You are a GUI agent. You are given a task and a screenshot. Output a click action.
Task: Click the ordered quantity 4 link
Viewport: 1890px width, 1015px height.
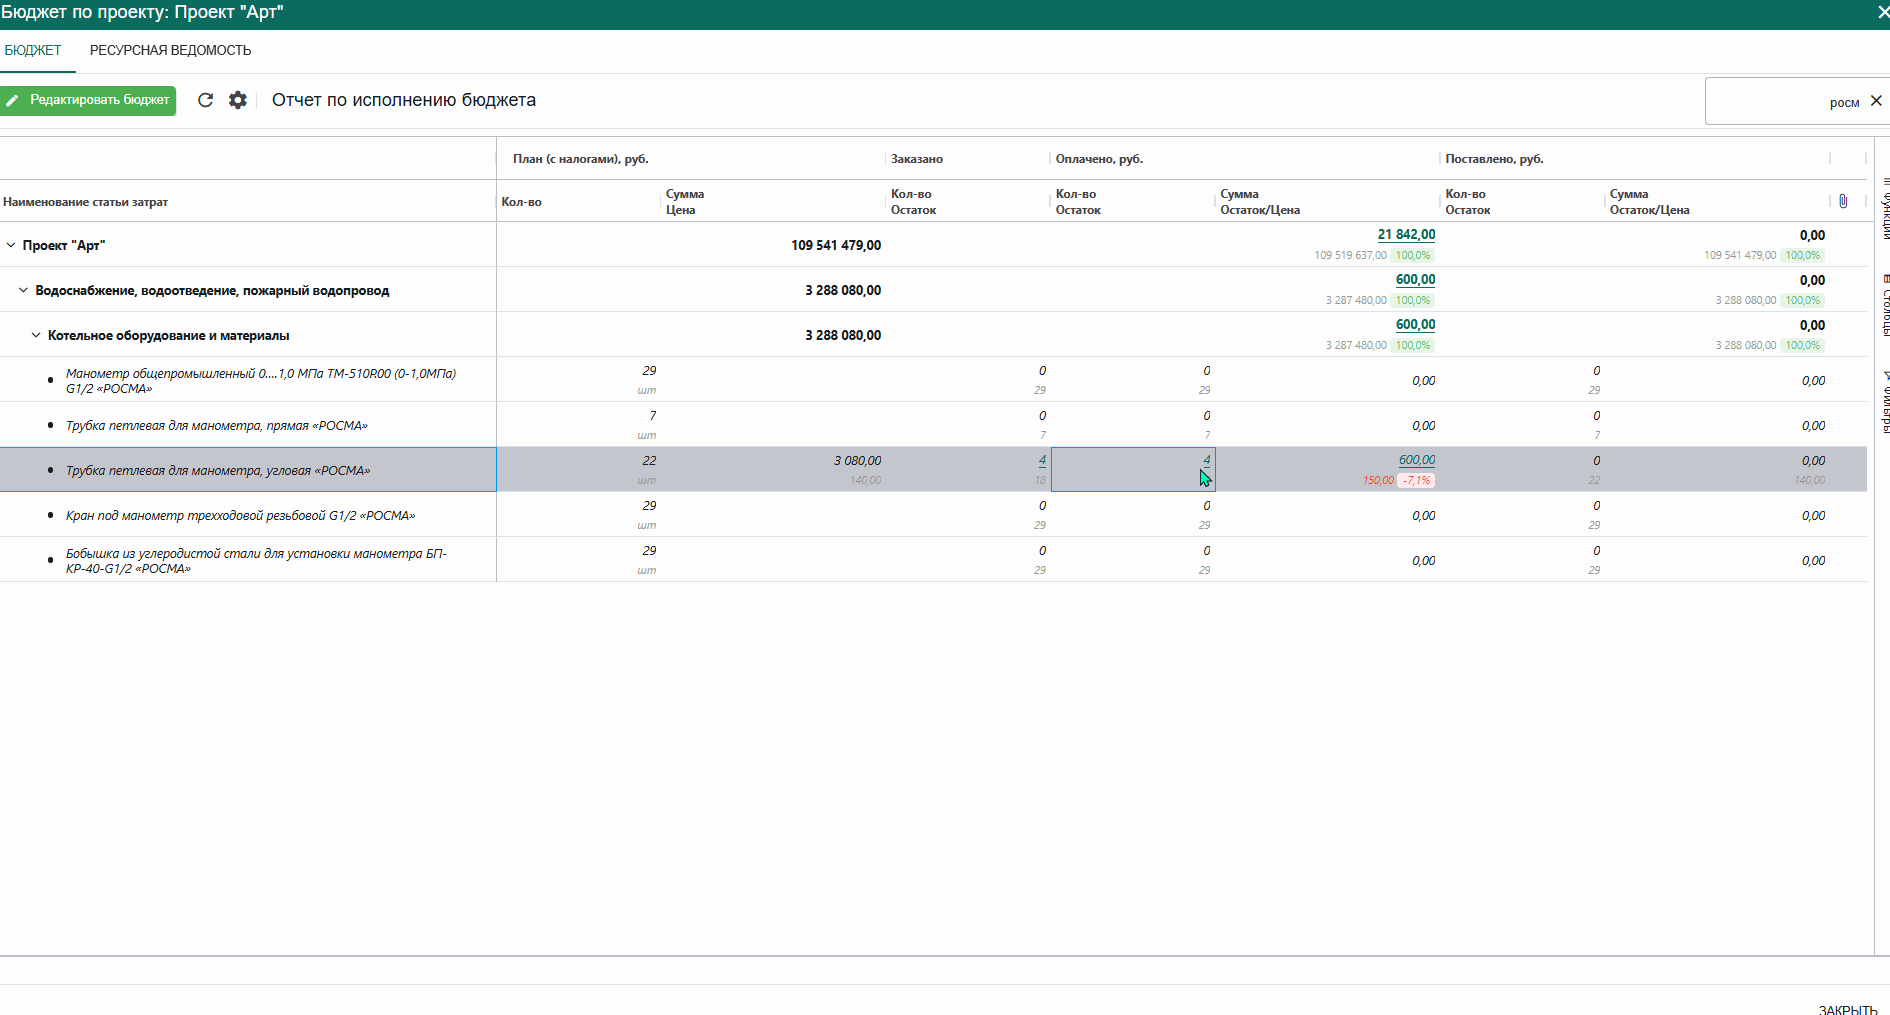point(1042,460)
